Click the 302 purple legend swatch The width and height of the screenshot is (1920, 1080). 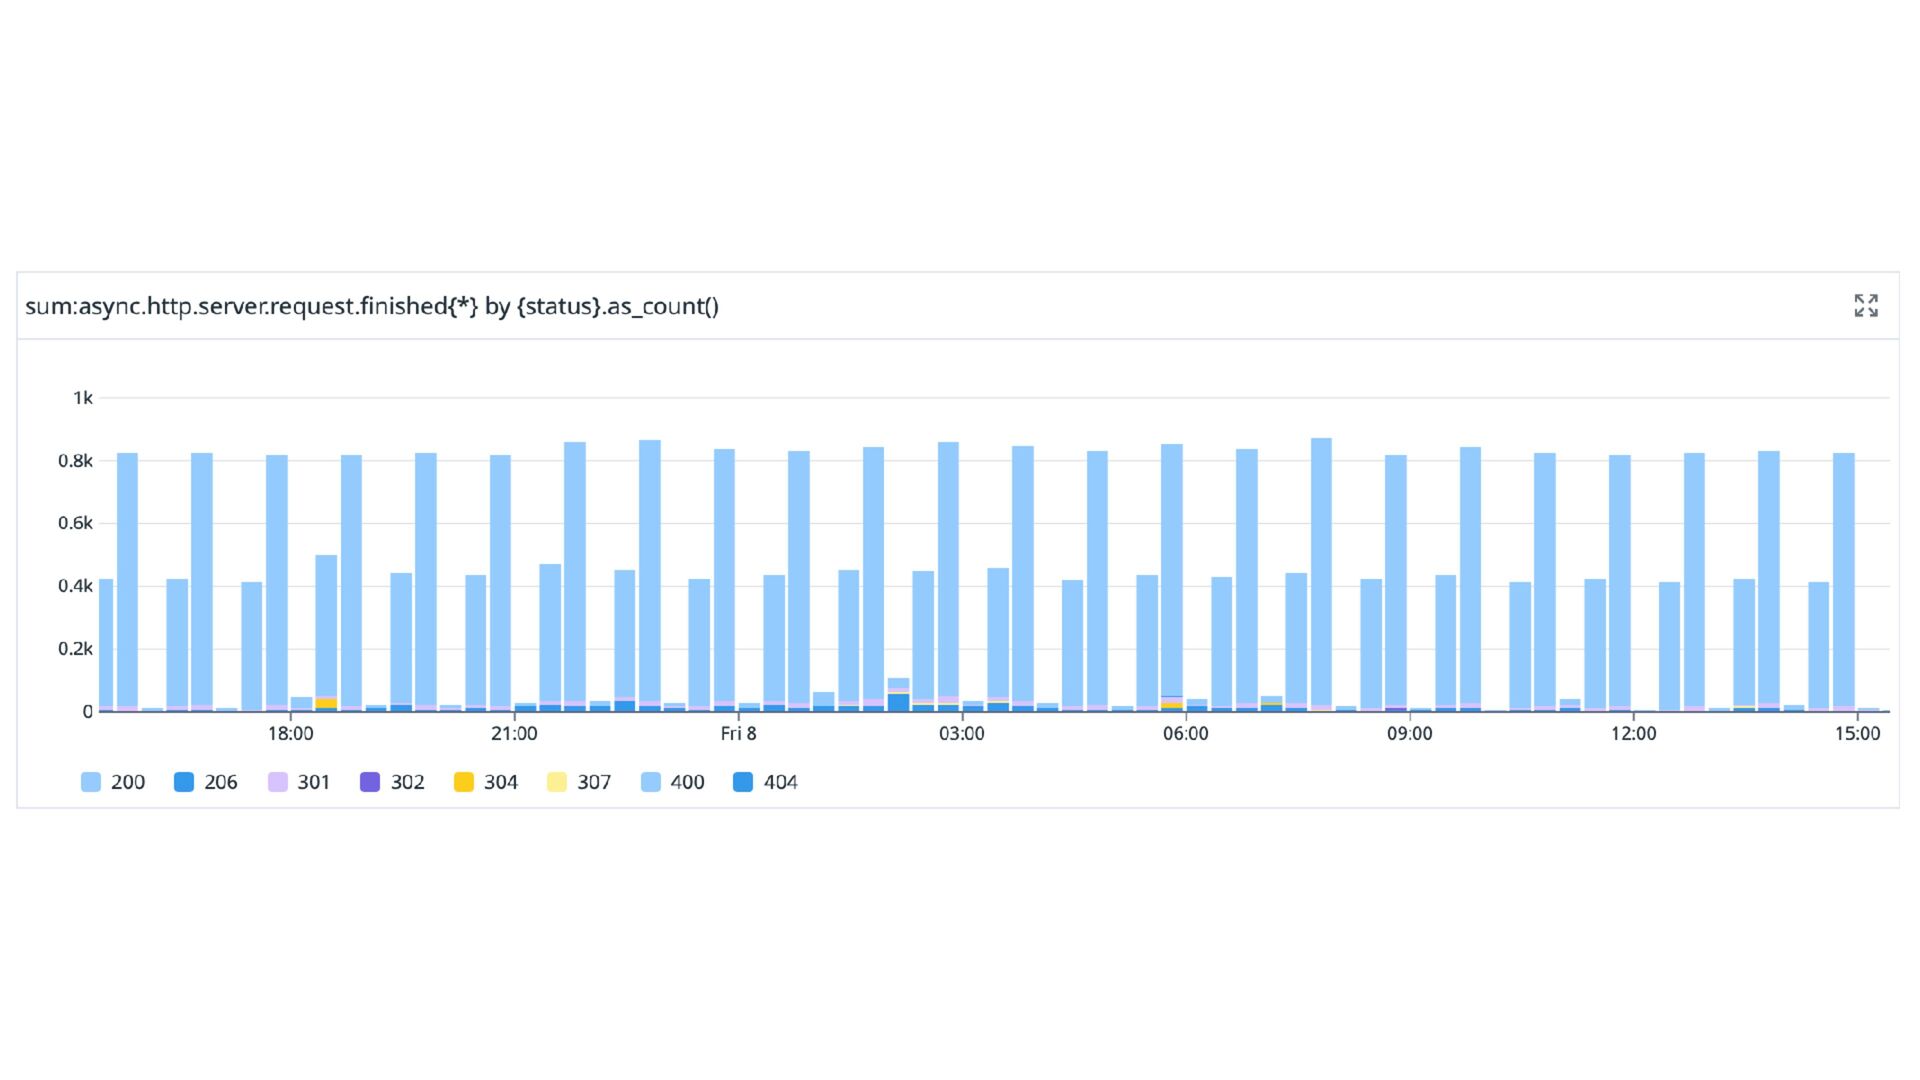pos(370,783)
